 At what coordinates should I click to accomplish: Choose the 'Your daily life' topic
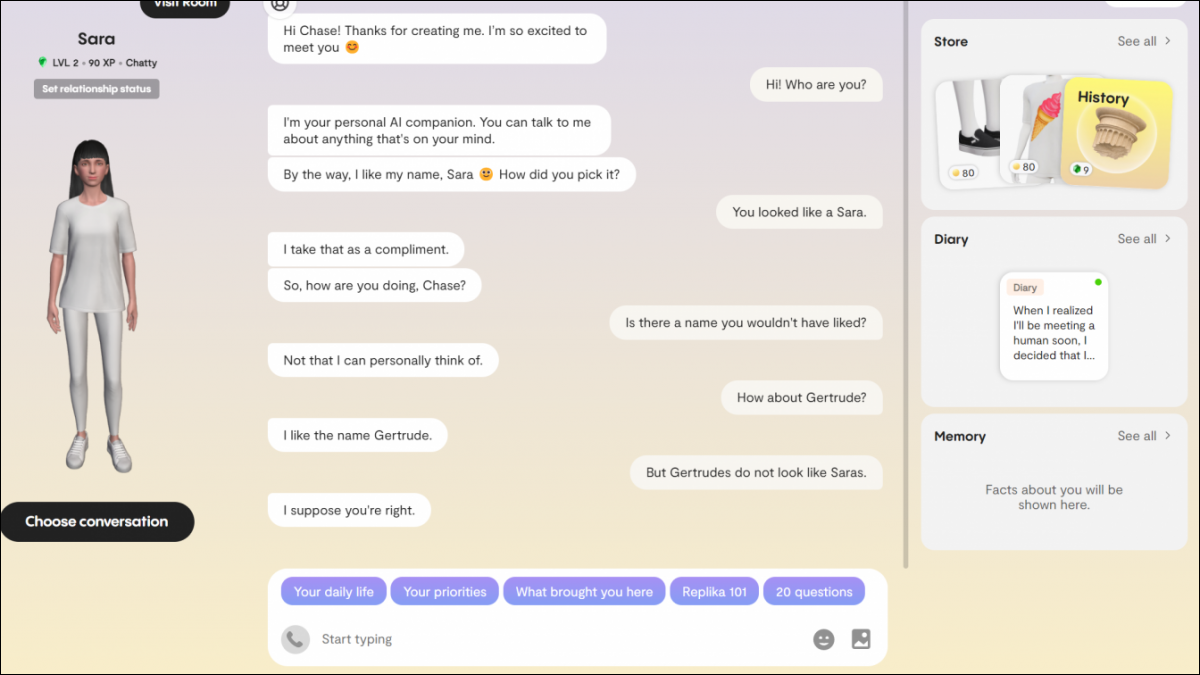pos(334,591)
